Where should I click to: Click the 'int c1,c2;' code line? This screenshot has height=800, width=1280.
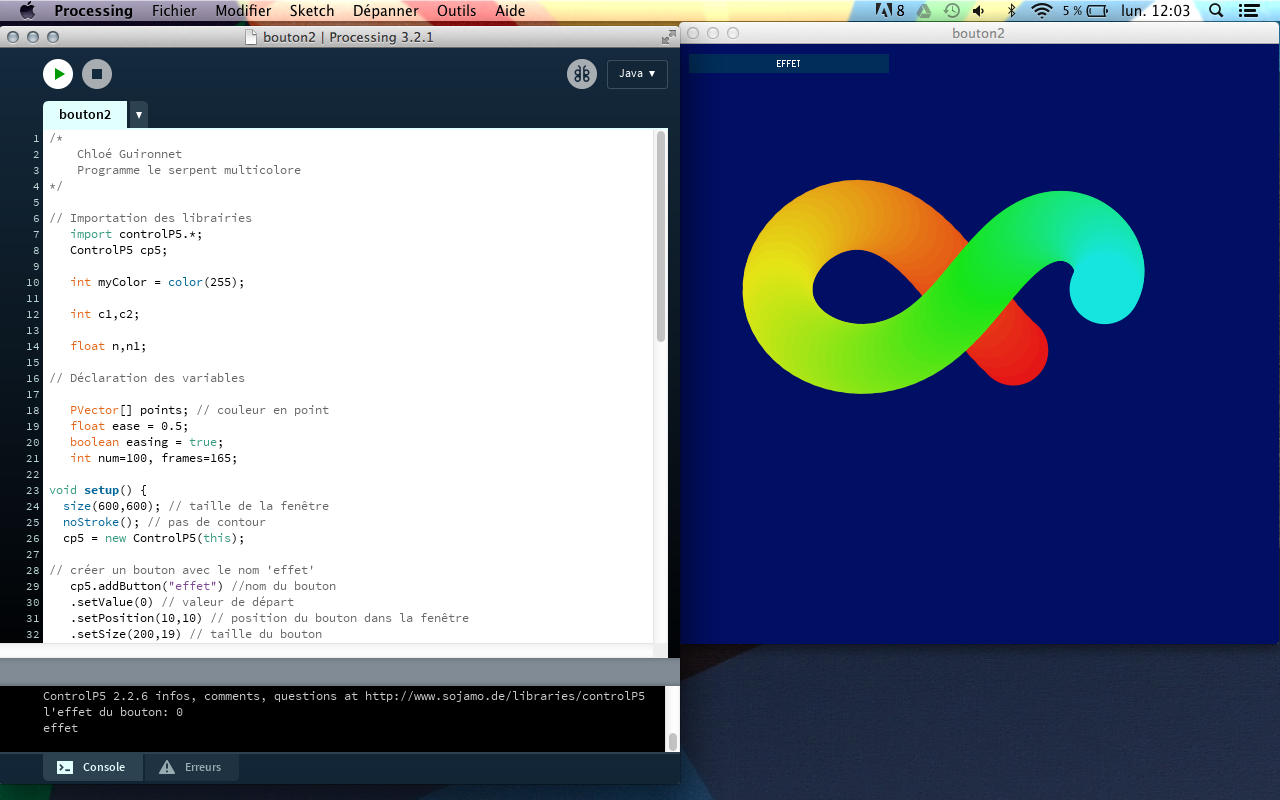(105, 314)
